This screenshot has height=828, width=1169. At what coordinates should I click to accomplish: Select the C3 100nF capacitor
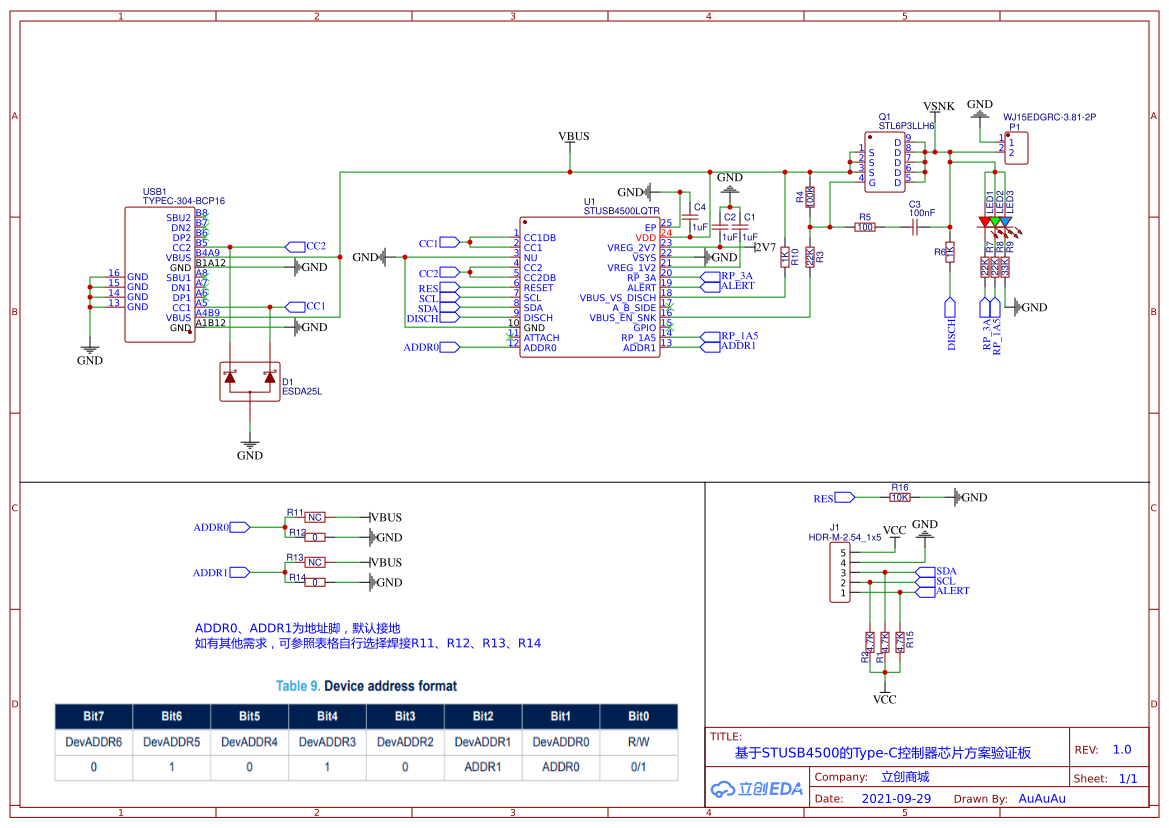(x=914, y=227)
